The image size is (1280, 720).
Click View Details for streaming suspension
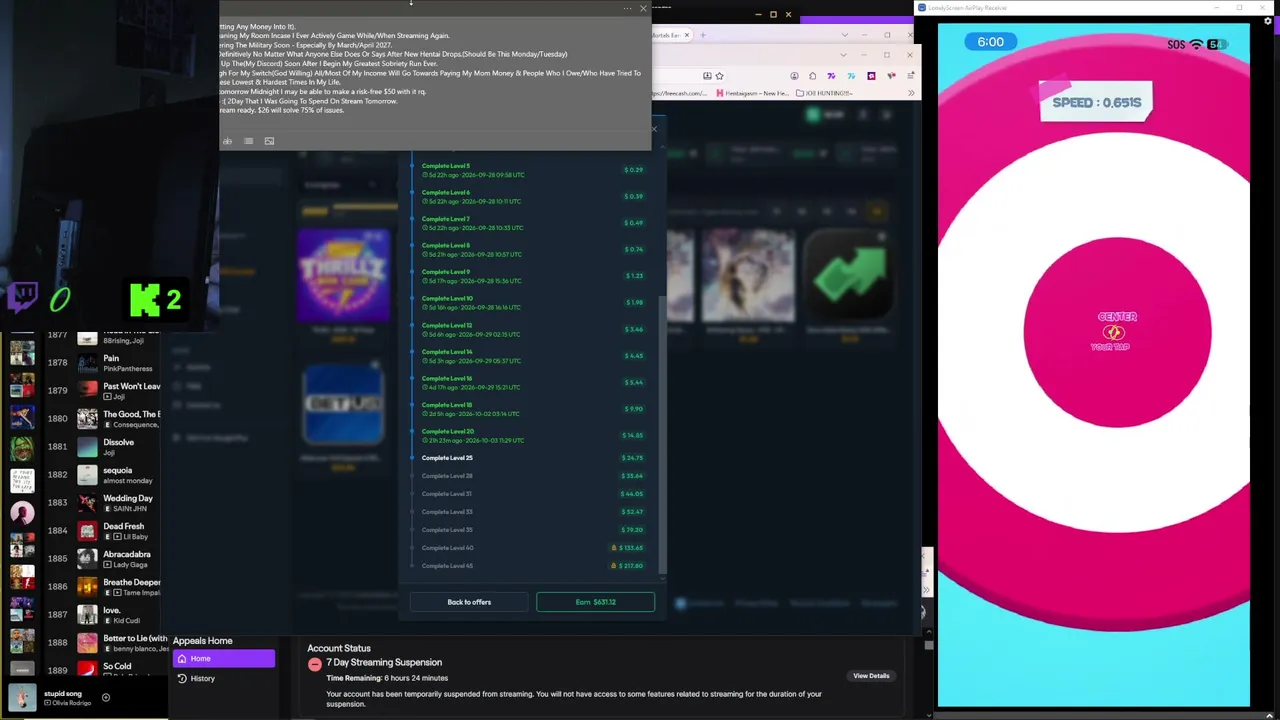click(x=871, y=676)
